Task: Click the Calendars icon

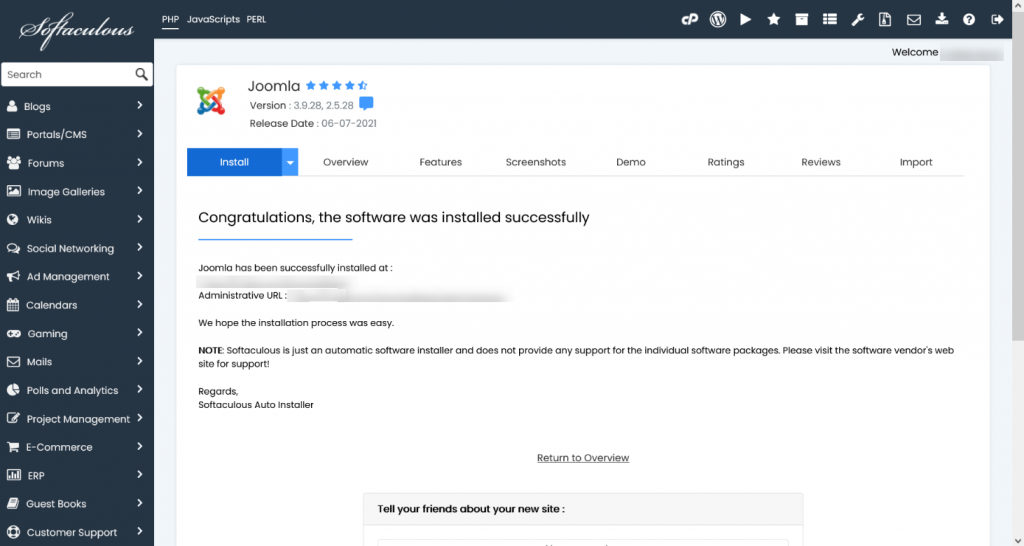Action: 12,305
